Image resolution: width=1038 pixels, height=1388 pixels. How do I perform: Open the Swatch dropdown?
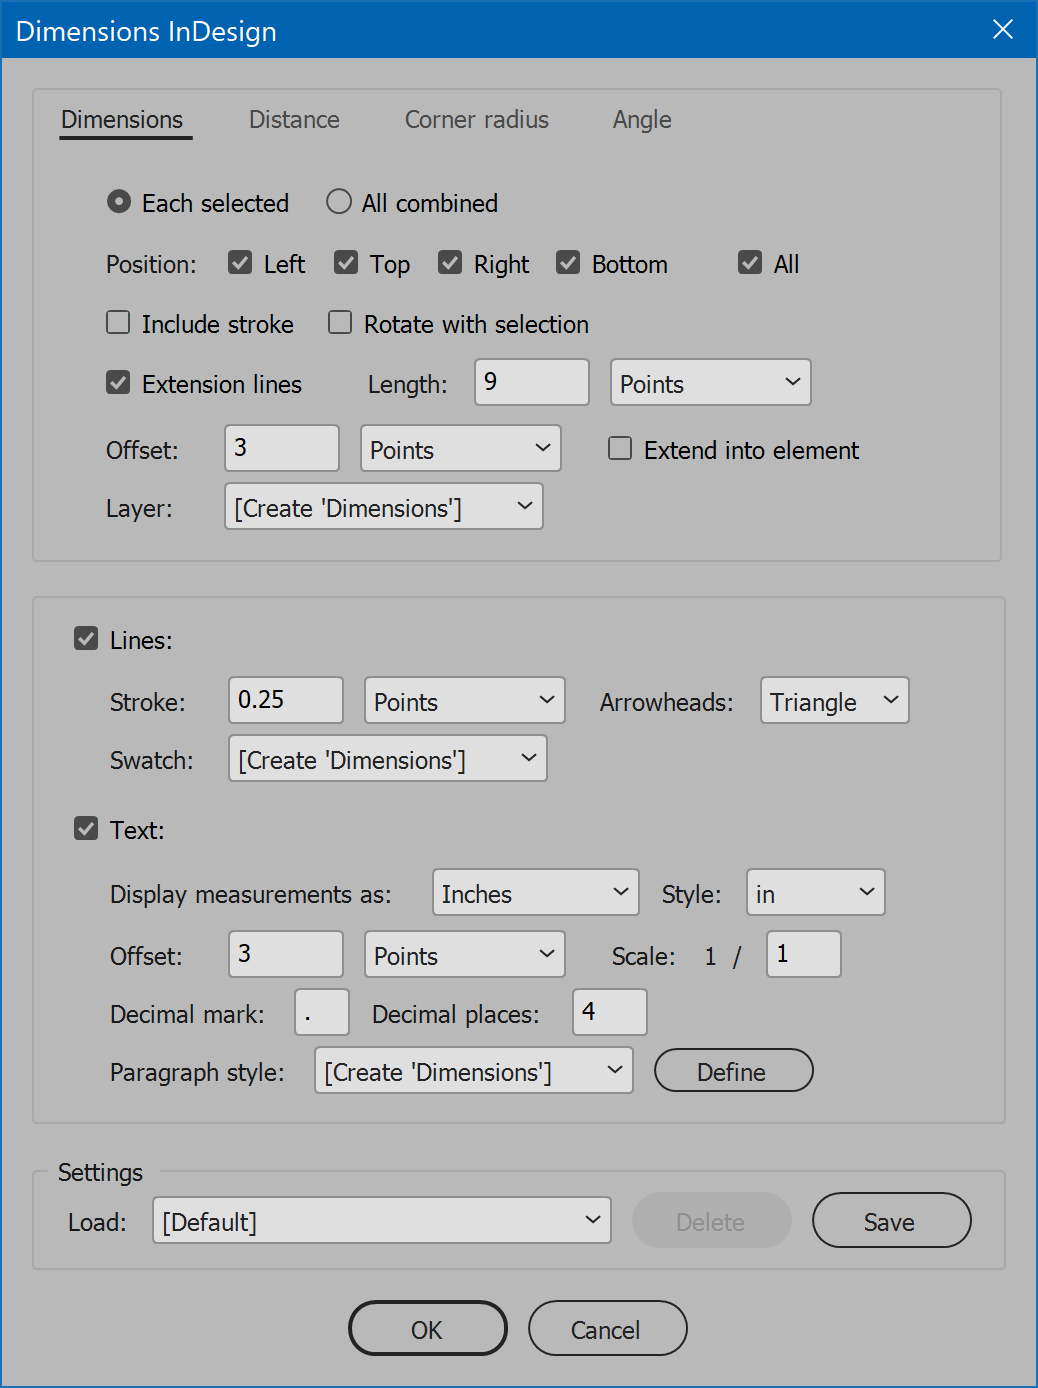coord(388,758)
